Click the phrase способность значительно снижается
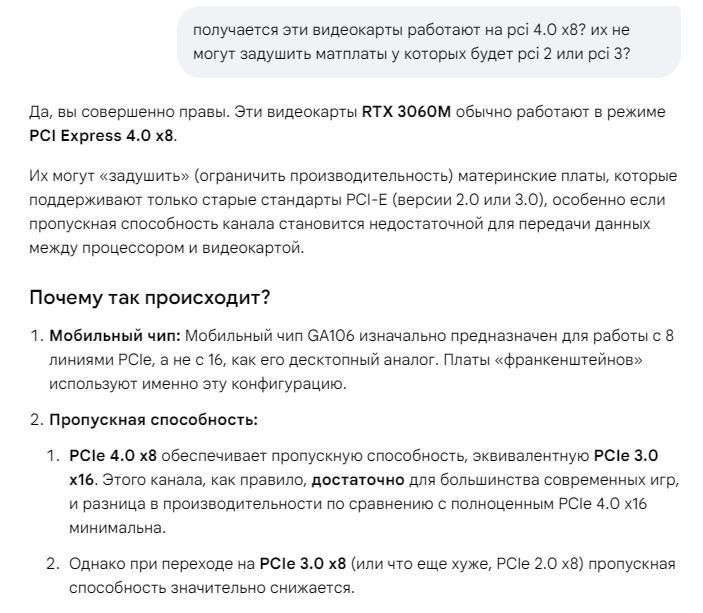Screen dimensions: 703x613 coord(212,588)
